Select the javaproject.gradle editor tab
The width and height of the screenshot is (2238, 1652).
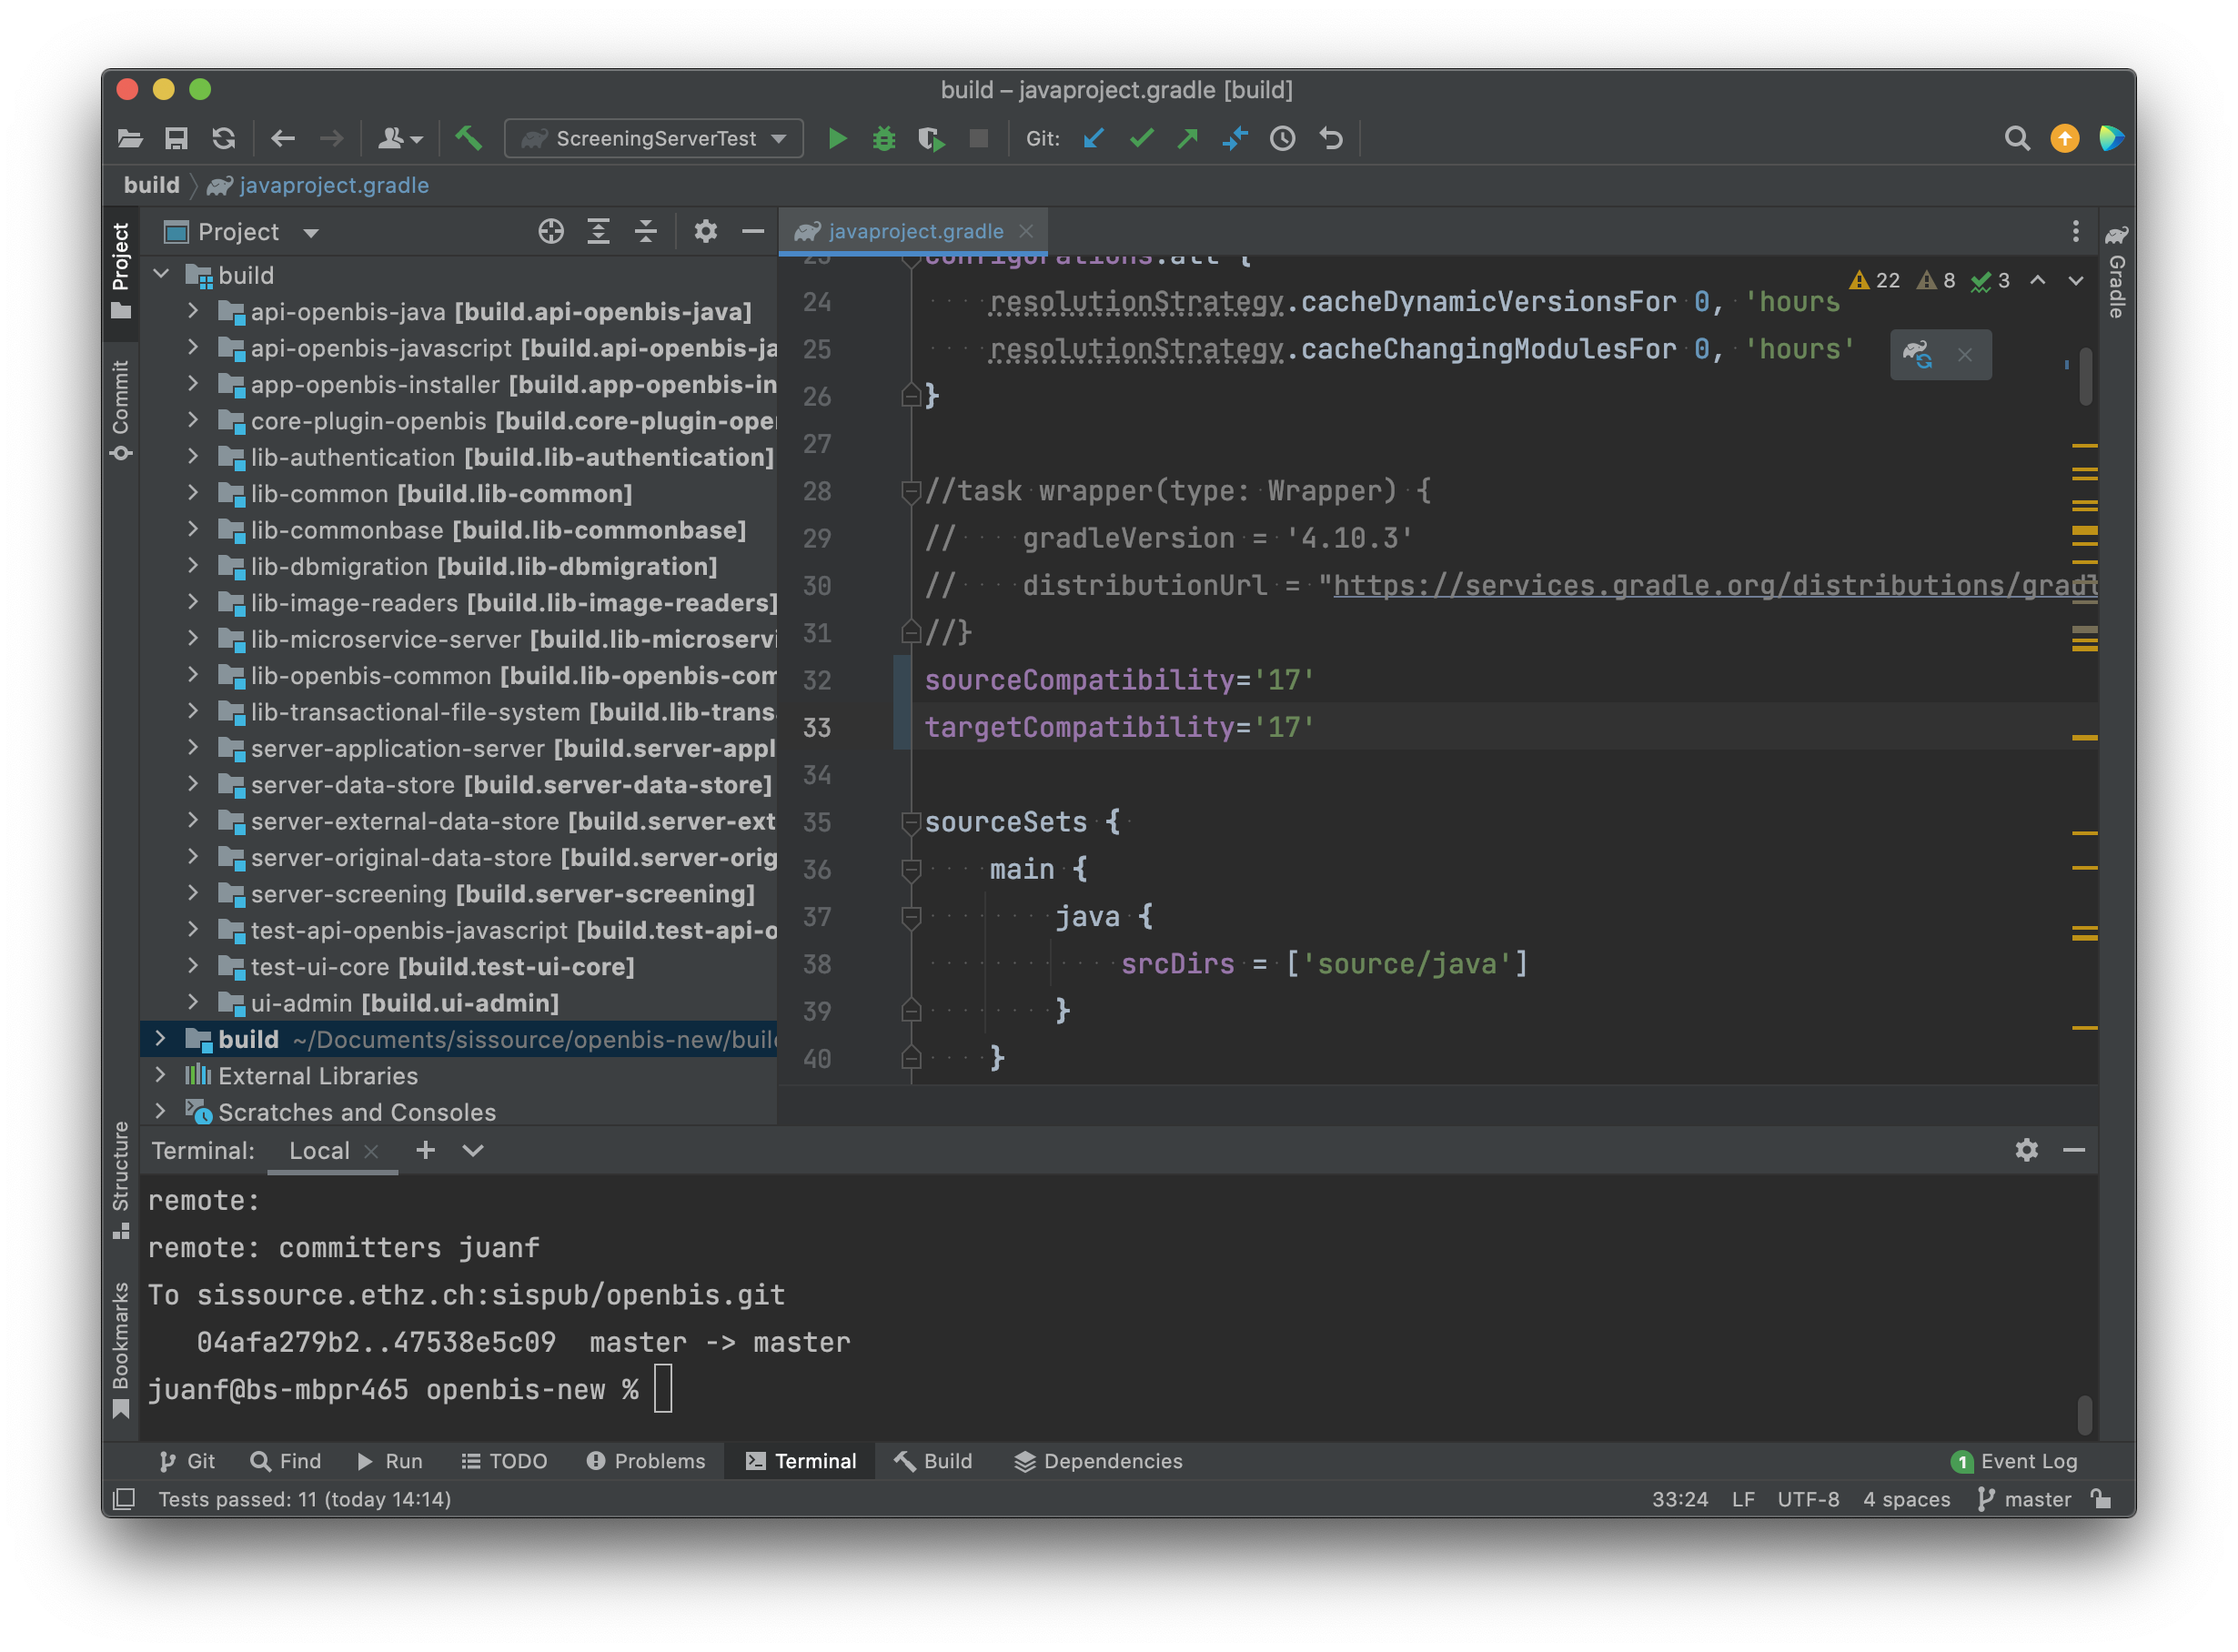click(x=913, y=231)
